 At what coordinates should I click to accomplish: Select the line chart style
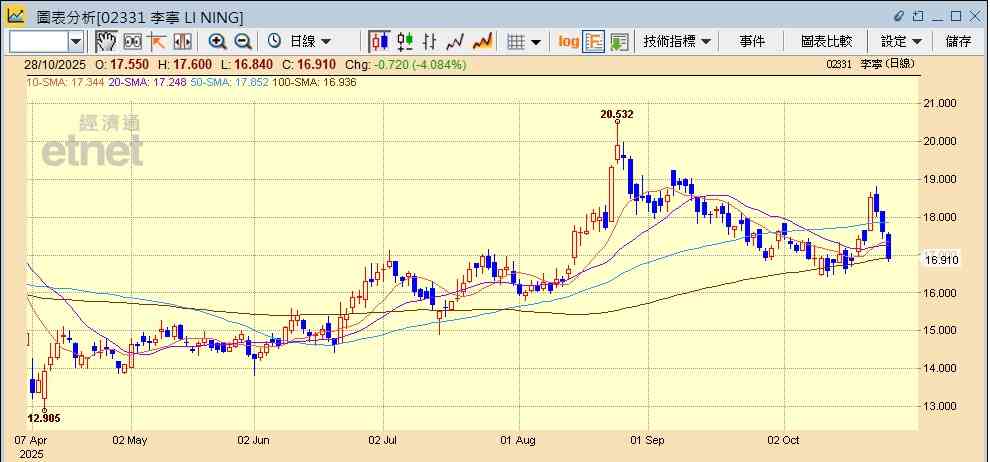(x=456, y=41)
